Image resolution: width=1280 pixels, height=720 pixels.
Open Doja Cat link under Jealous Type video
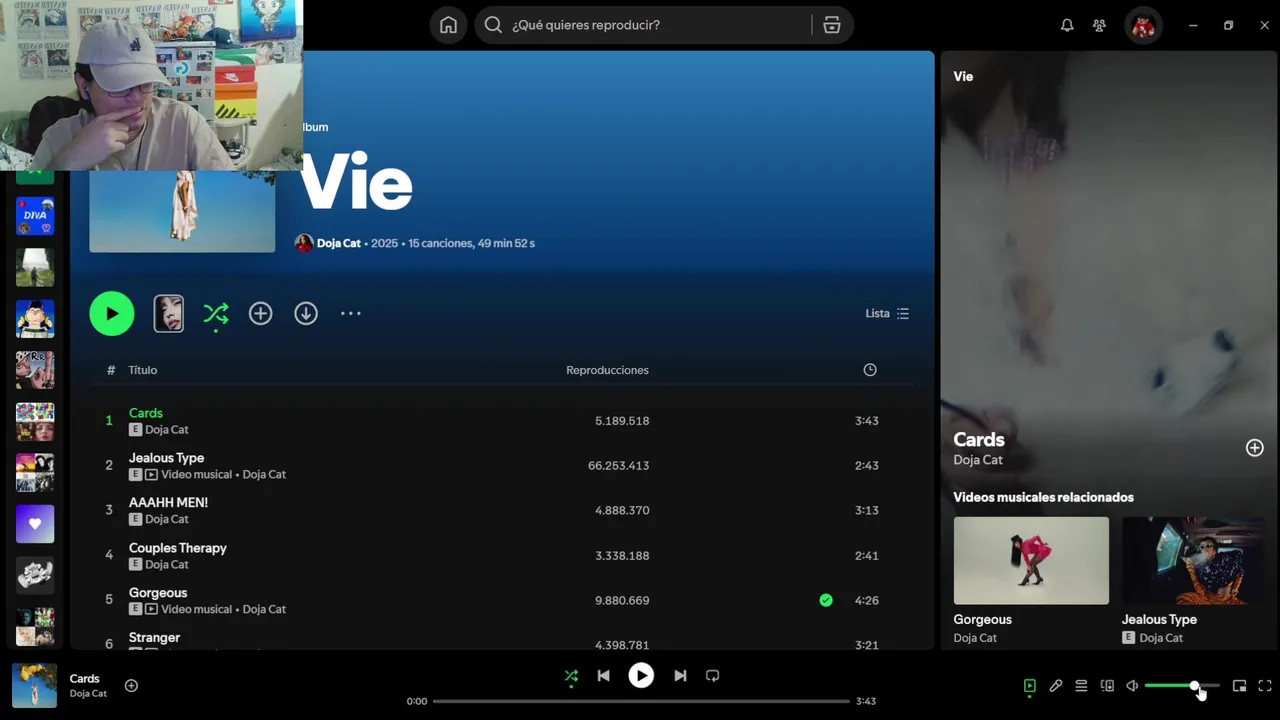click(x=1161, y=638)
